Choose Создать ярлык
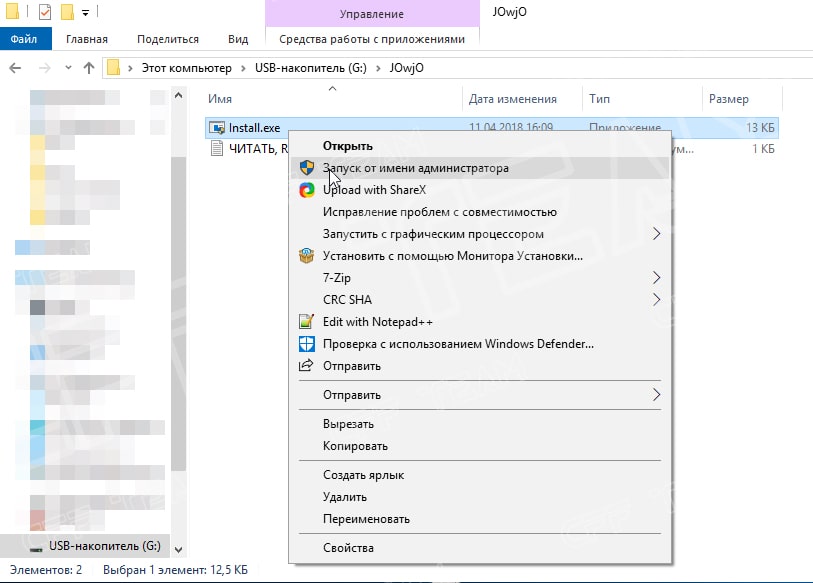The width and height of the screenshot is (813, 583). [480, 475]
